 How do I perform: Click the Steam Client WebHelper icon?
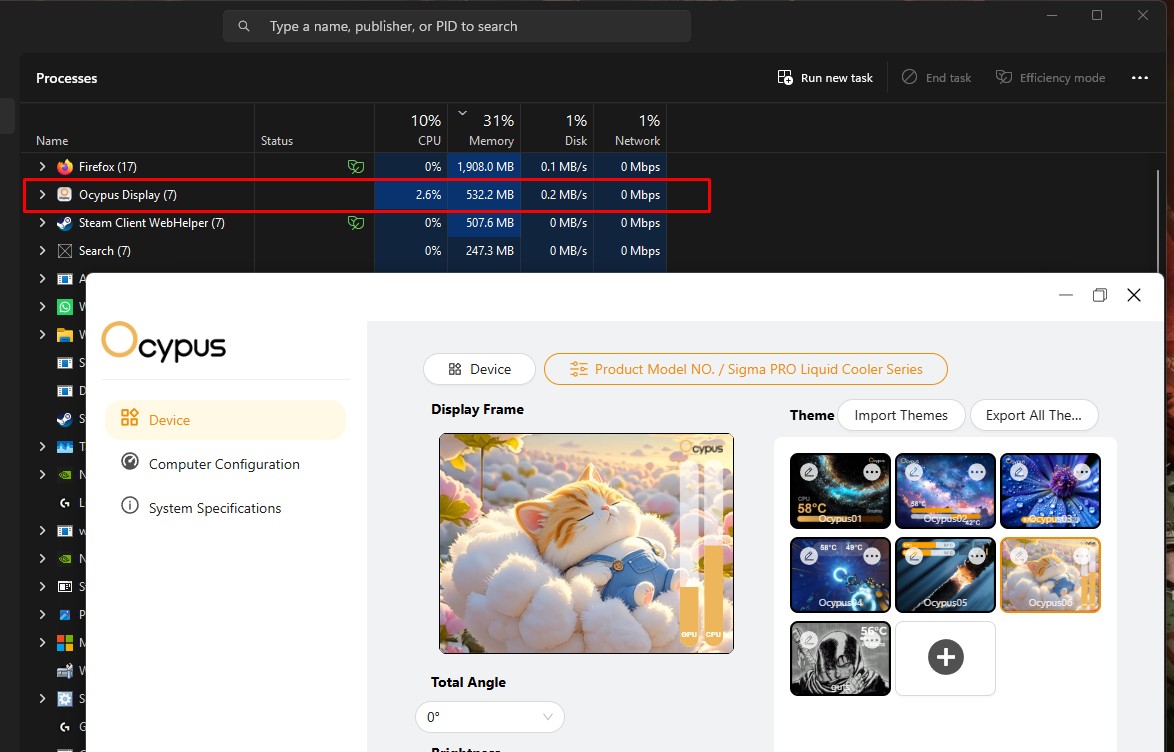pos(65,222)
